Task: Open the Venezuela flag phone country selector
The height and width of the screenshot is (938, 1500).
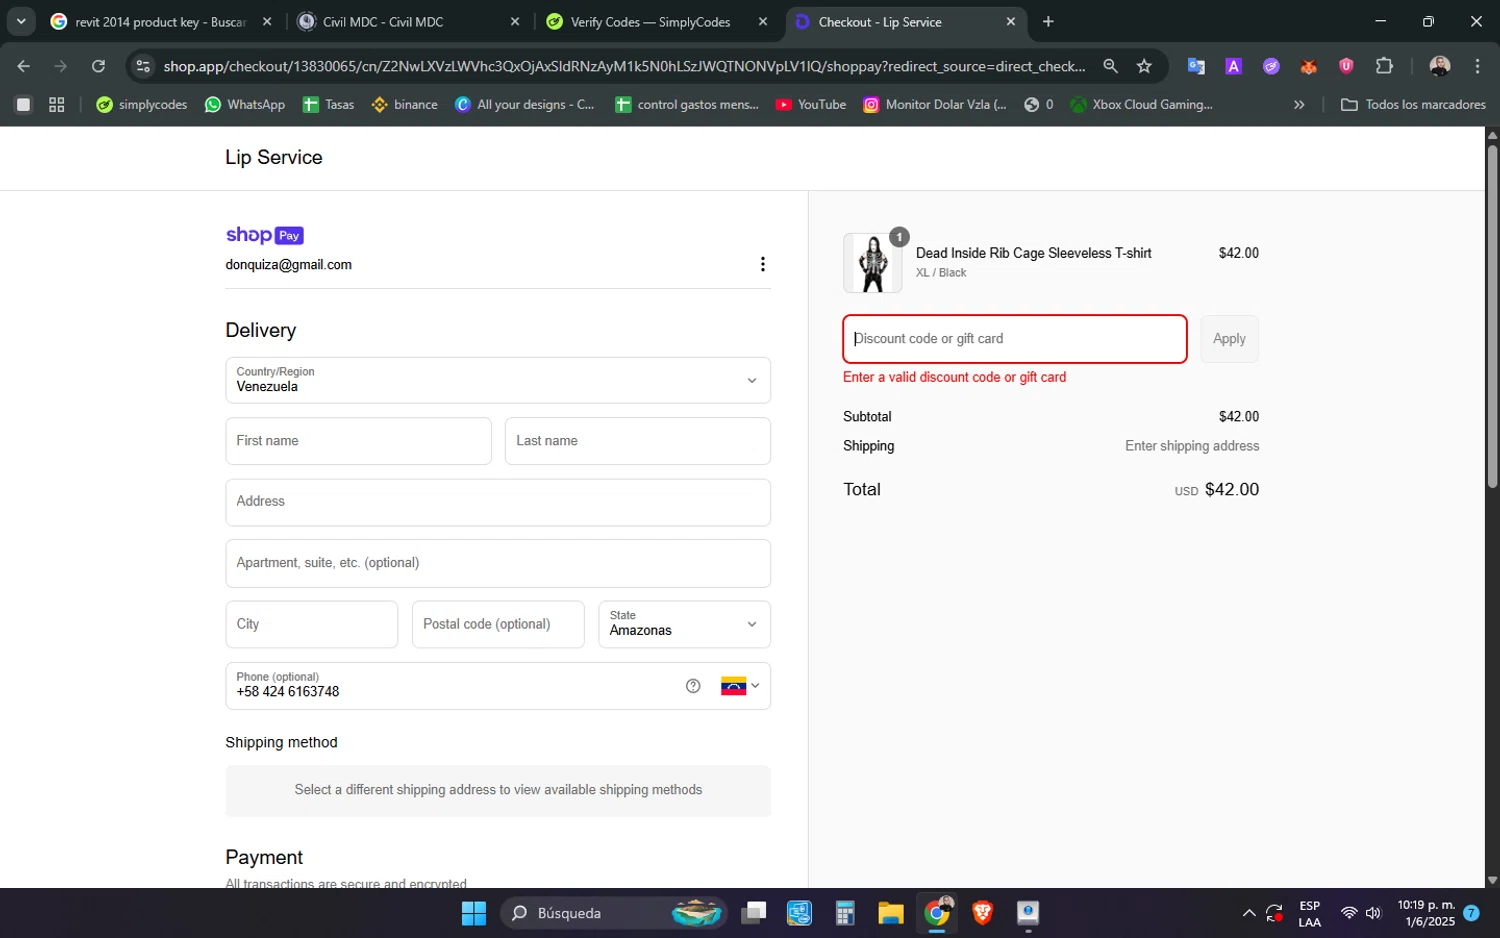Action: pyautogui.click(x=740, y=686)
